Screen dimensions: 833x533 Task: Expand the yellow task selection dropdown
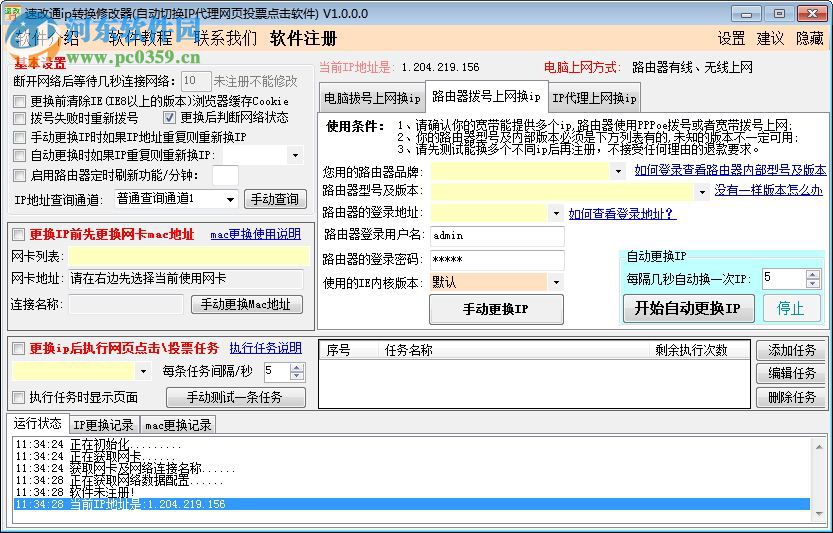[143, 371]
